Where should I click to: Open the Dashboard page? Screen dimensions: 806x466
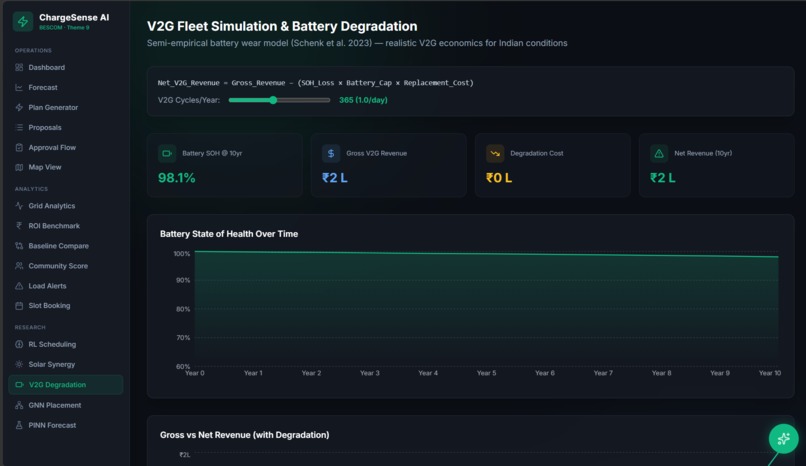(66, 67)
